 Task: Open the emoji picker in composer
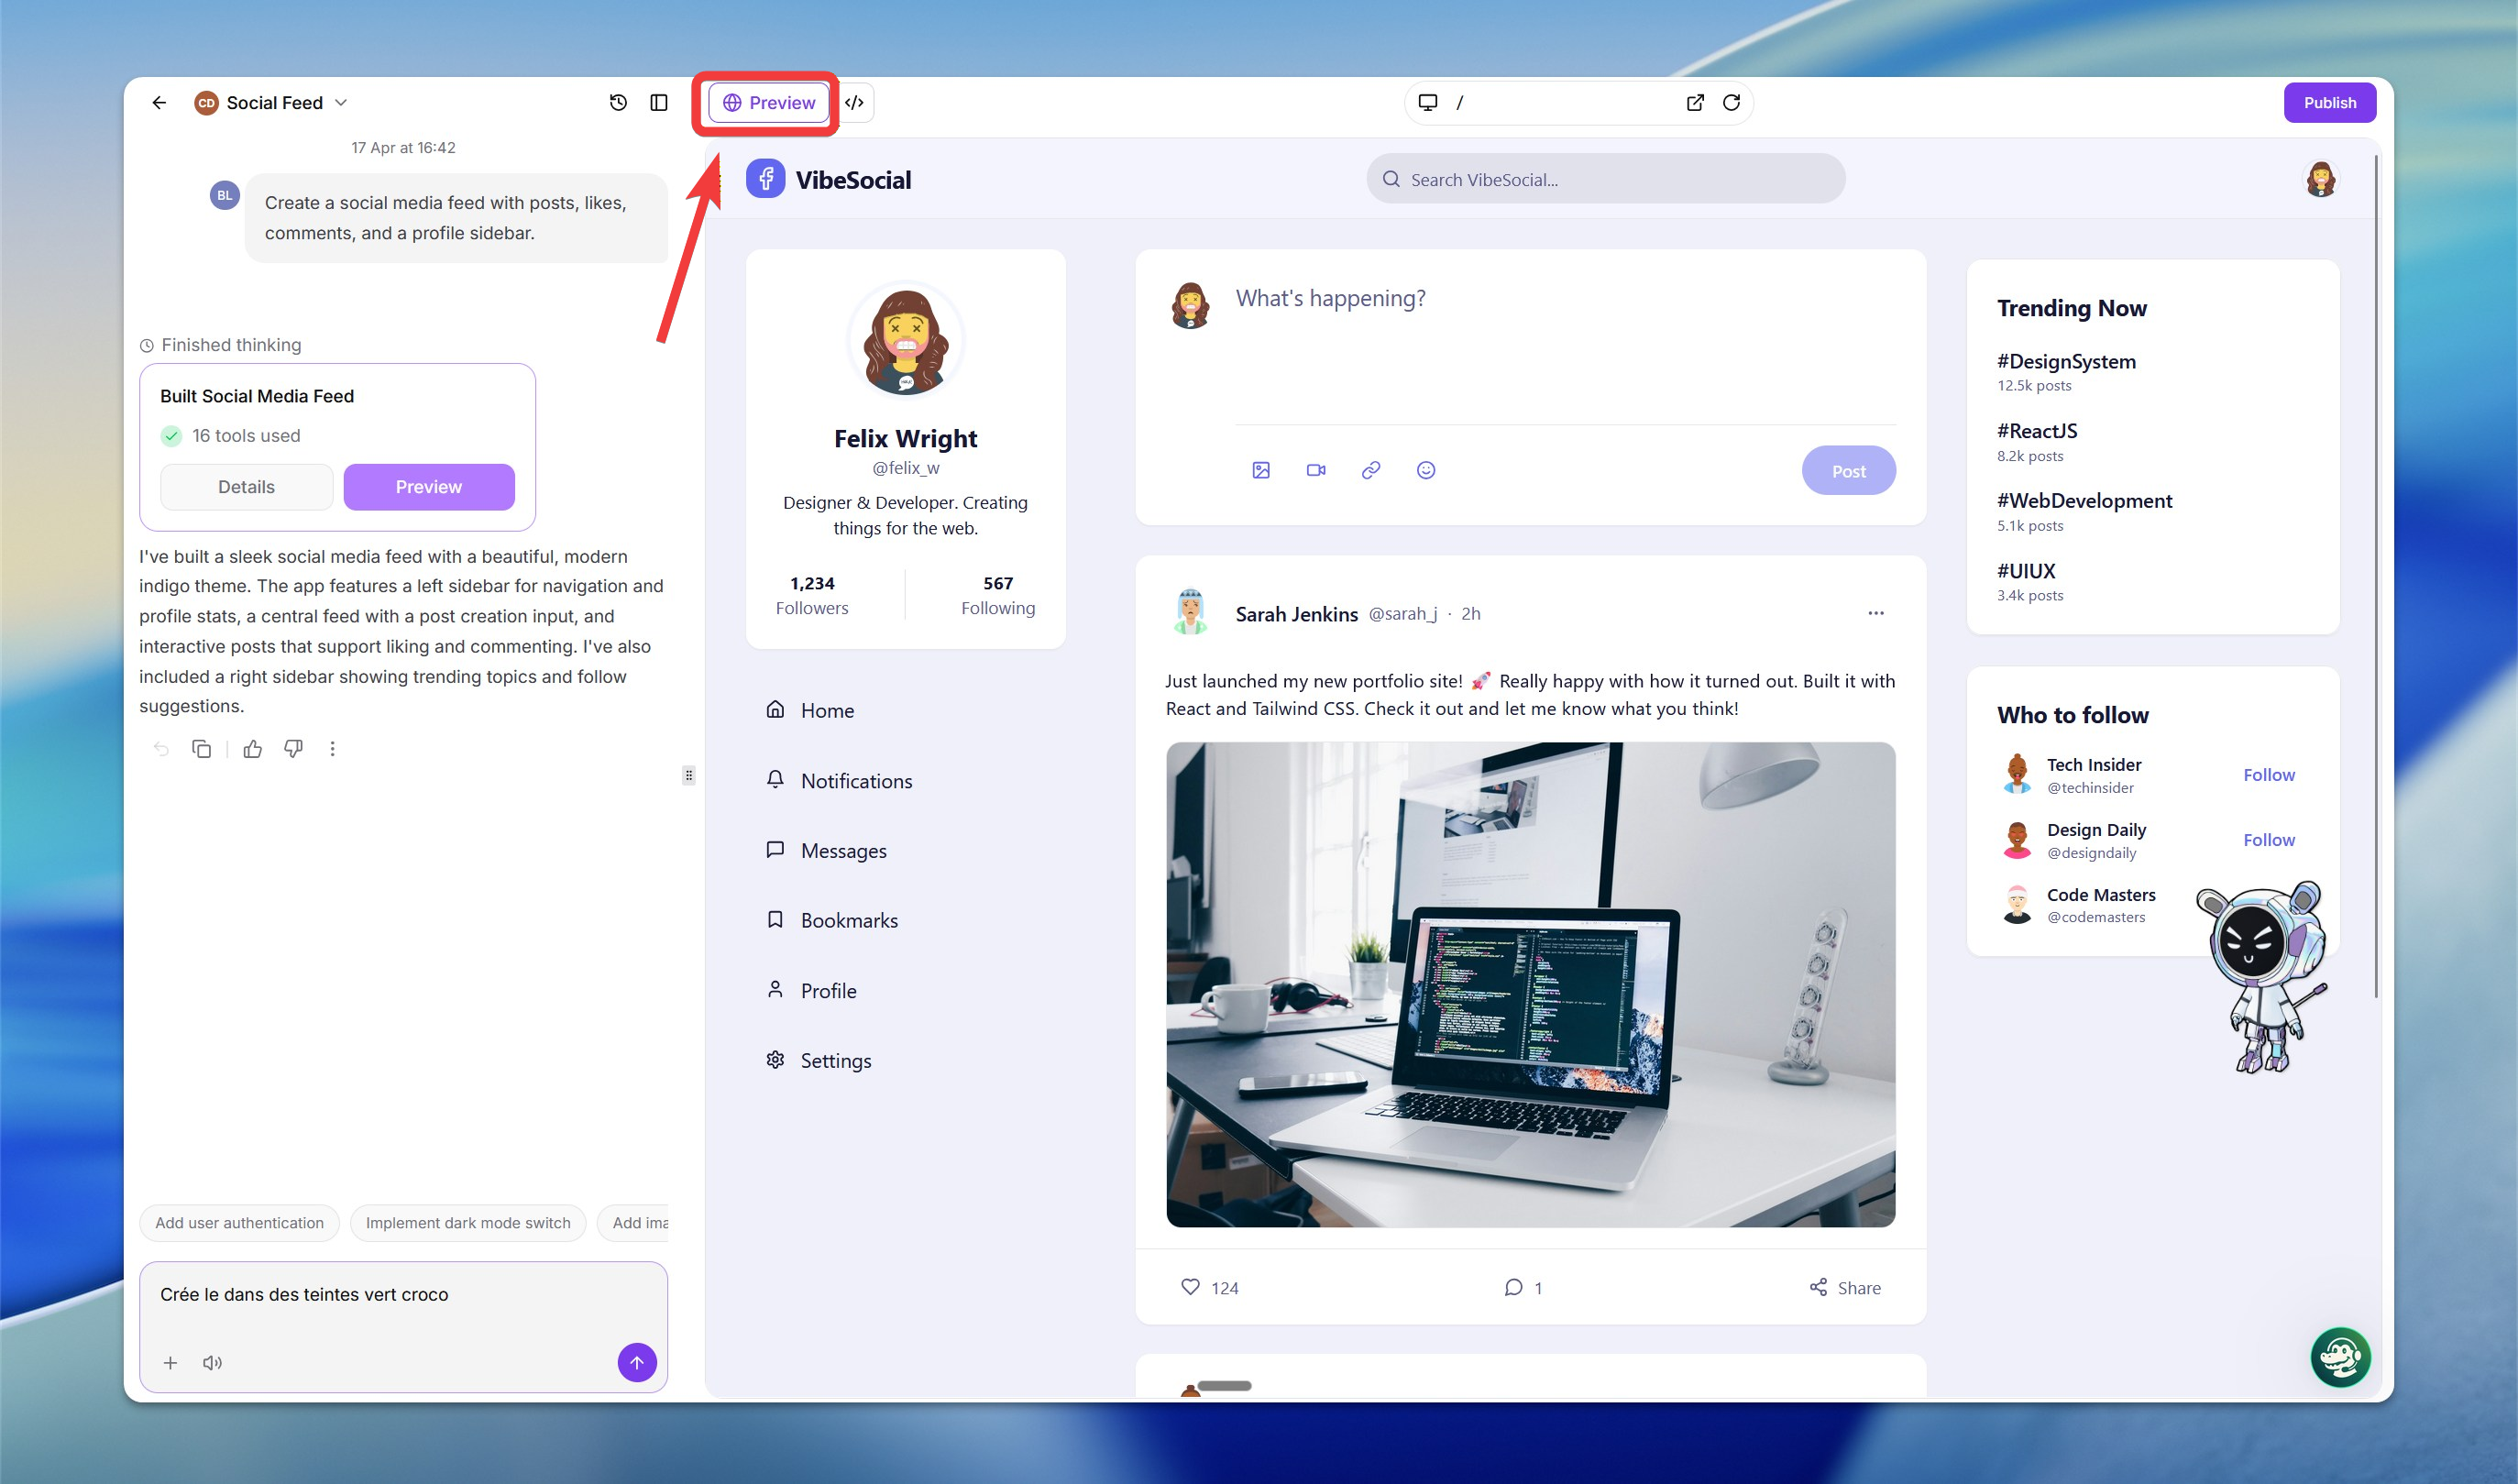click(1426, 470)
